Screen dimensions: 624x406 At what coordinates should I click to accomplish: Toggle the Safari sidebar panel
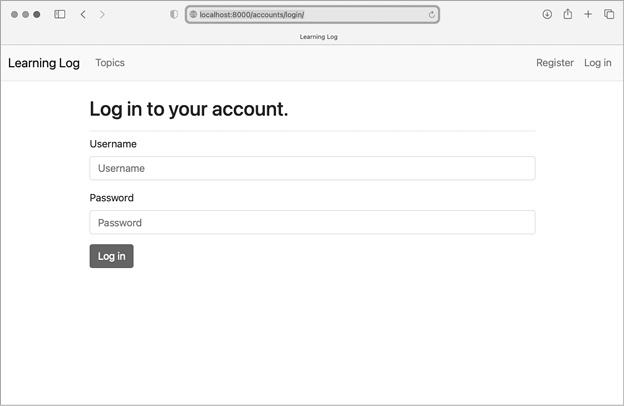(60, 15)
